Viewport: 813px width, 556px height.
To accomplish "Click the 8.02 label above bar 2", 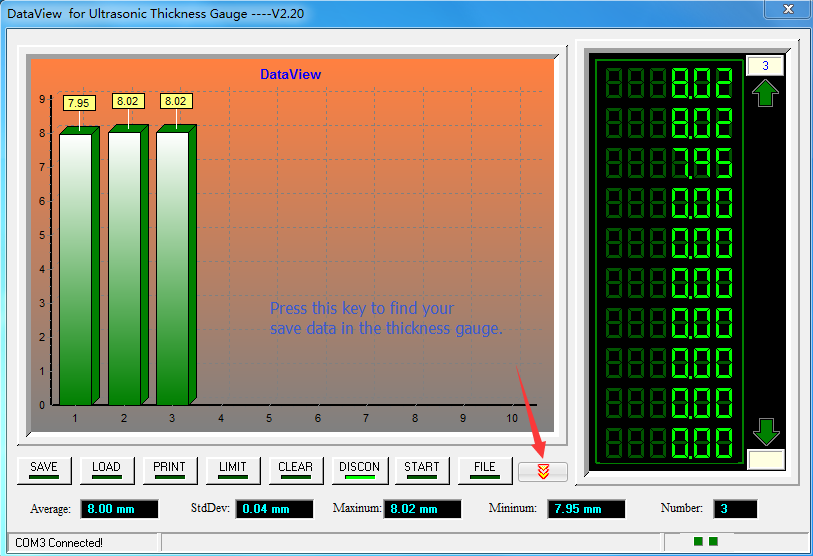I will tap(128, 101).
